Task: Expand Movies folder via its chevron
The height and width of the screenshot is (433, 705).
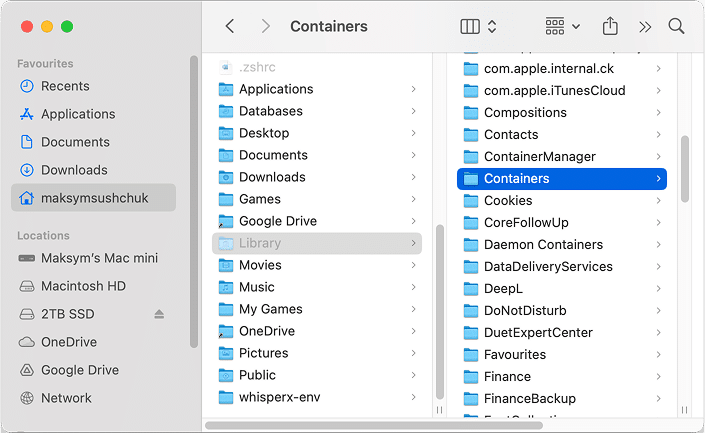Action: pos(413,265)
